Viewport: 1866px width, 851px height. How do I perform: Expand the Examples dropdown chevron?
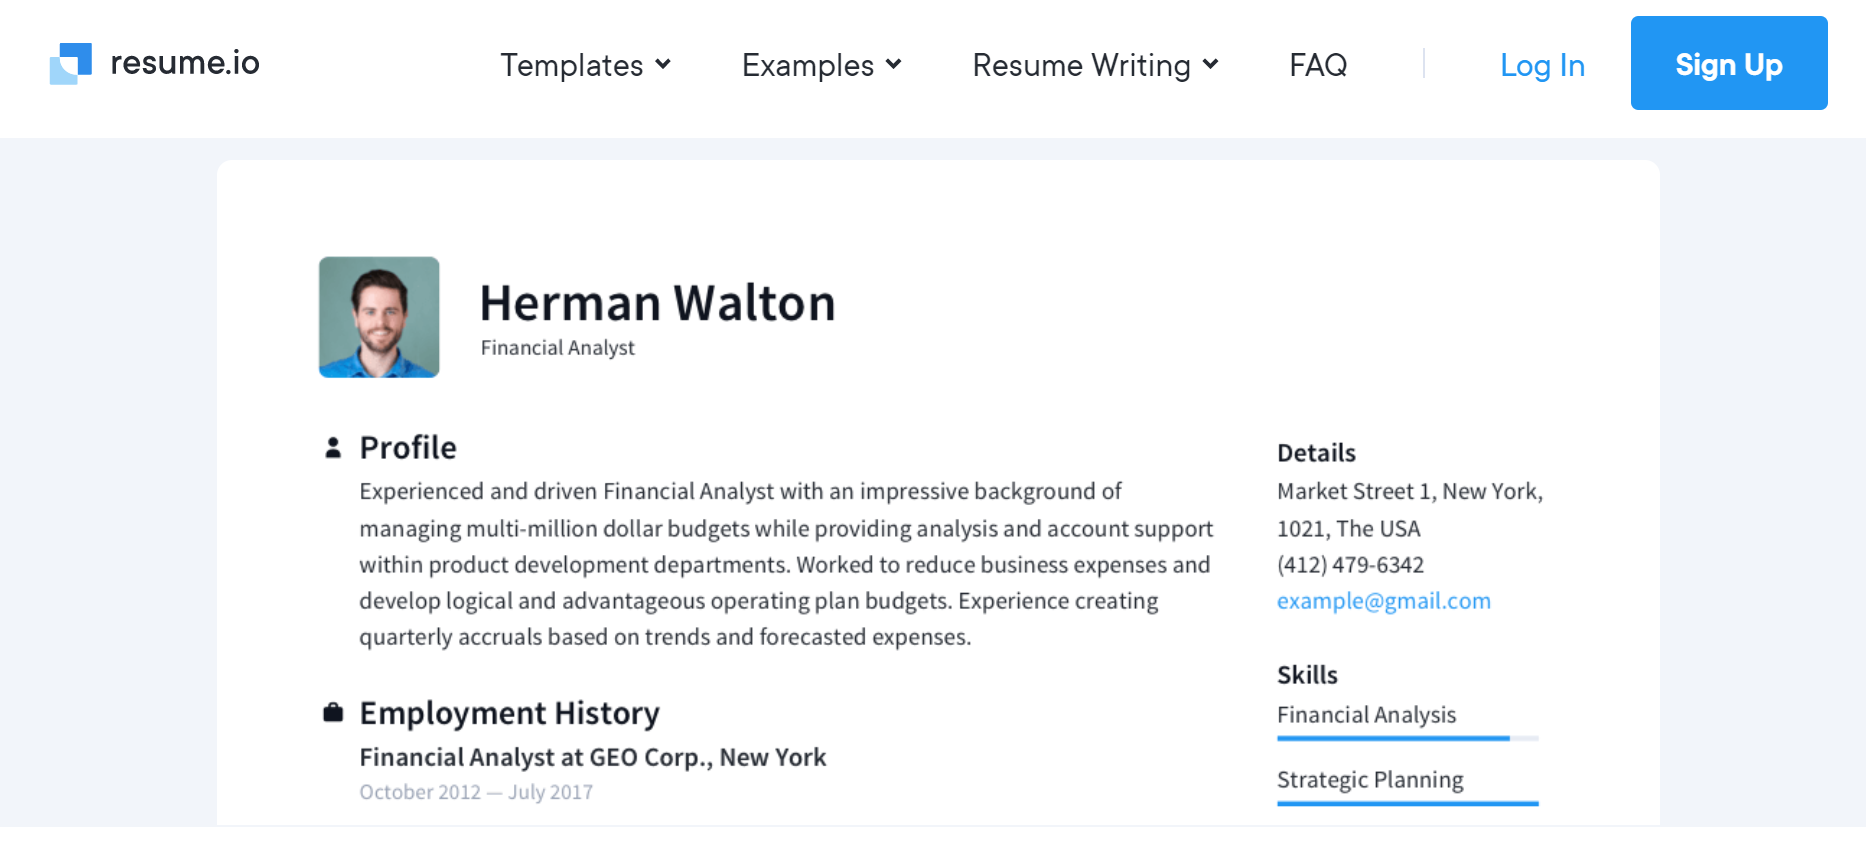coord(894,64)
